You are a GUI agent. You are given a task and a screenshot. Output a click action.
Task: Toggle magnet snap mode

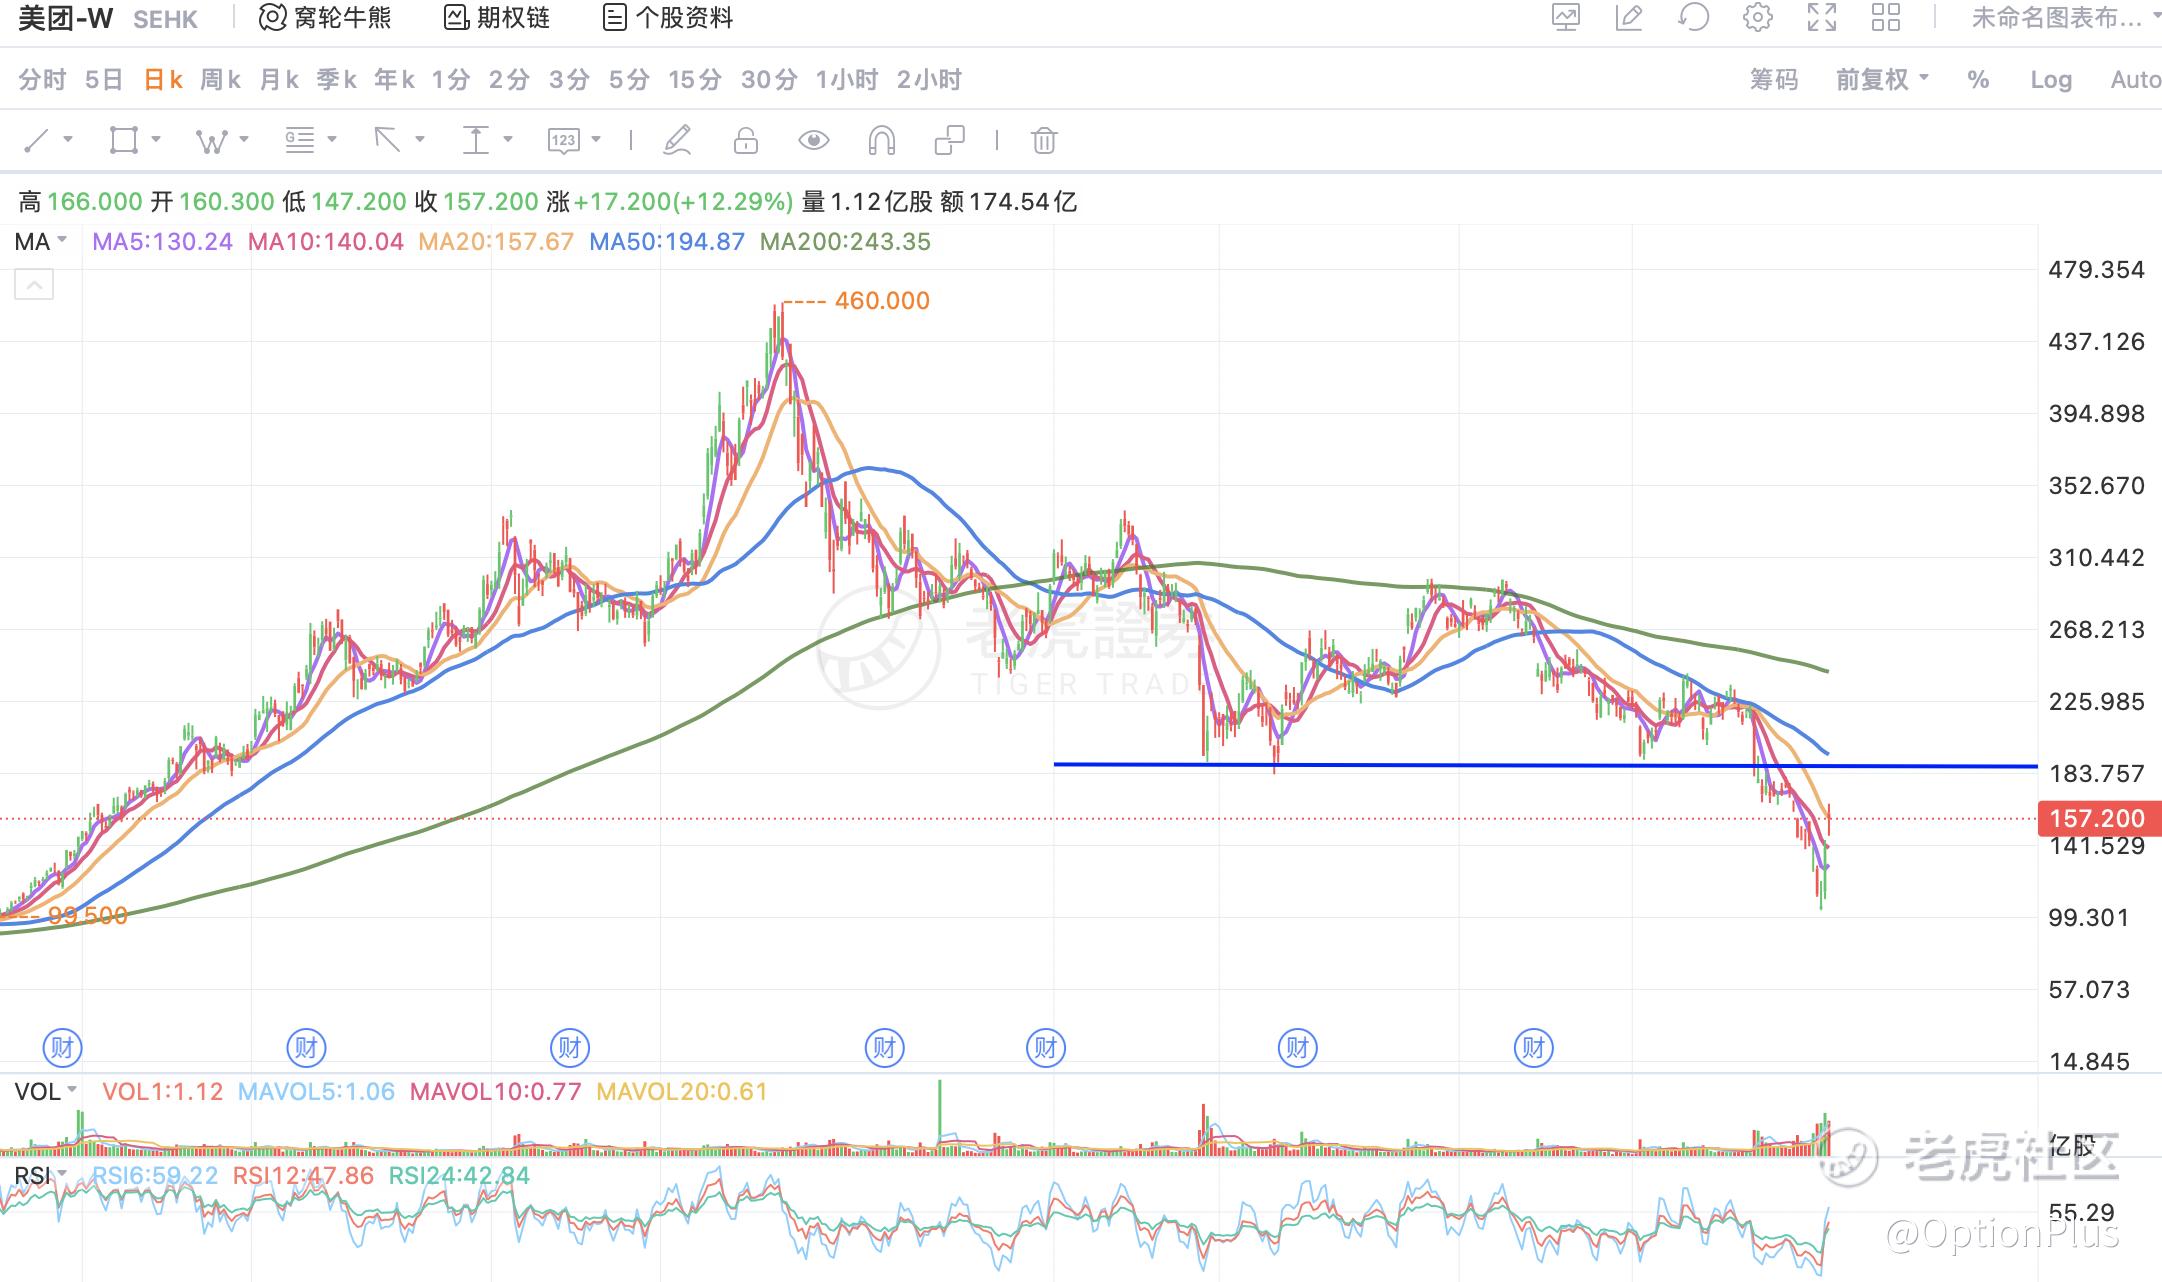tap(881, 141)
